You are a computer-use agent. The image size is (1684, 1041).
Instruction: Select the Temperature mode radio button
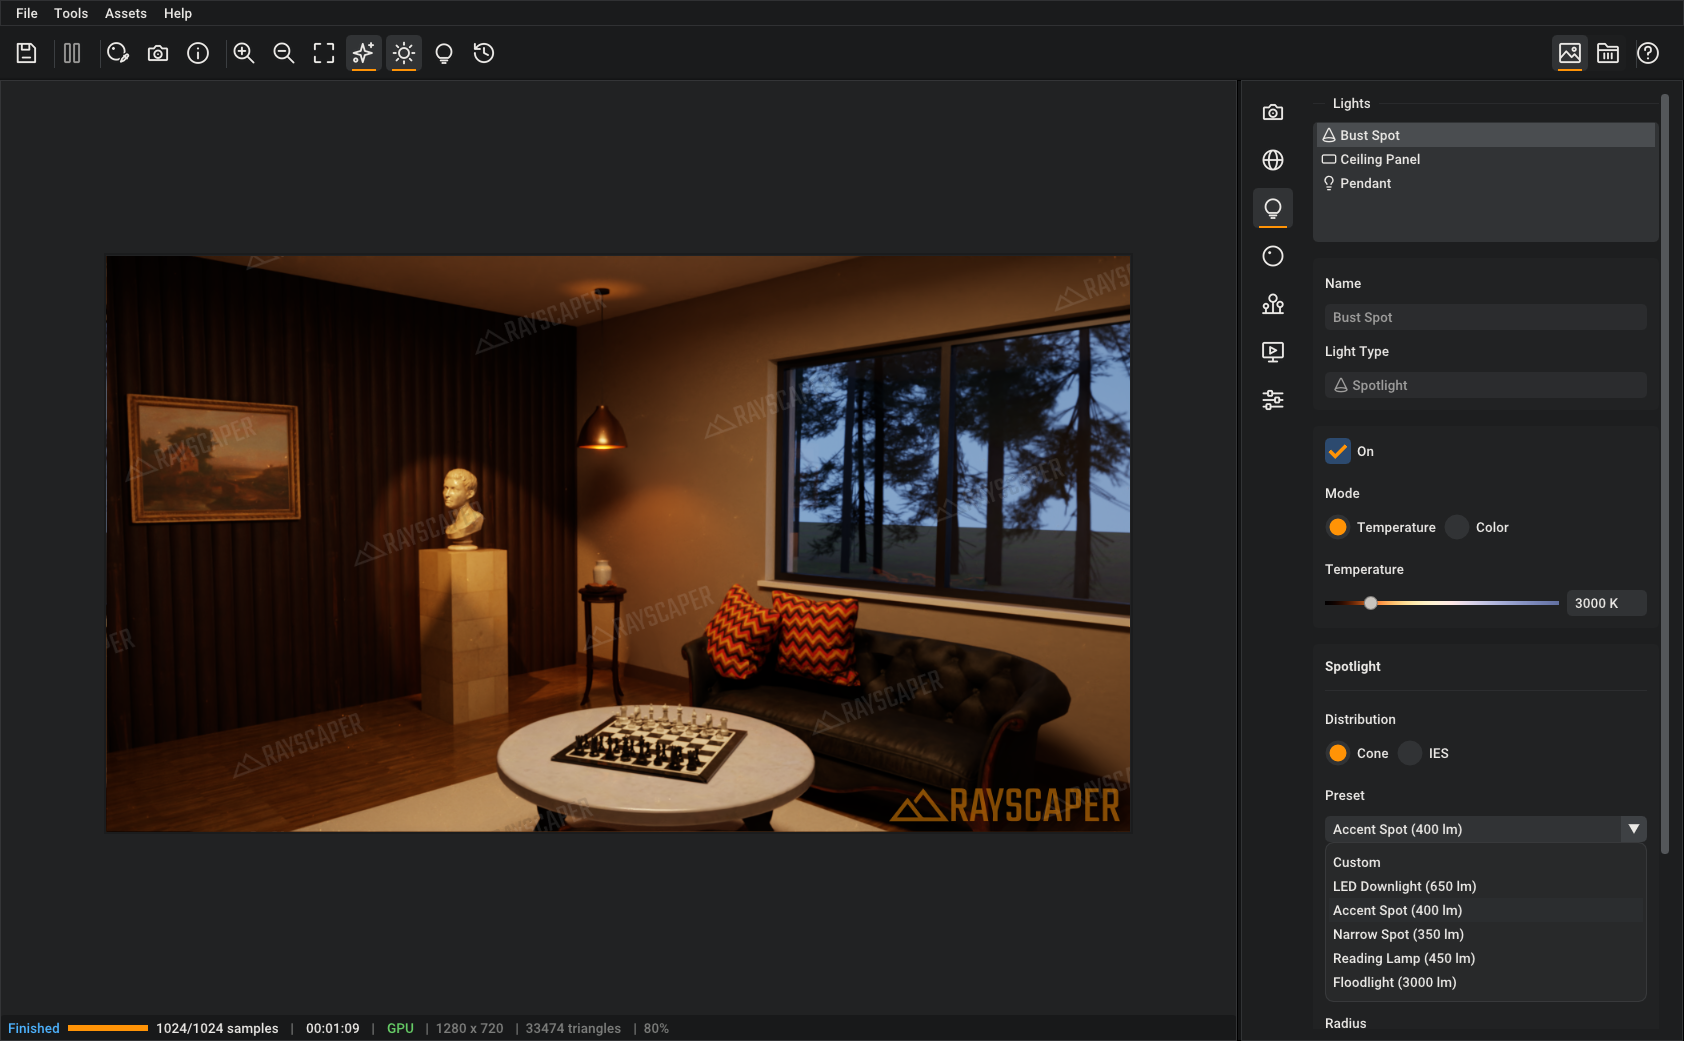point(1338,527)
